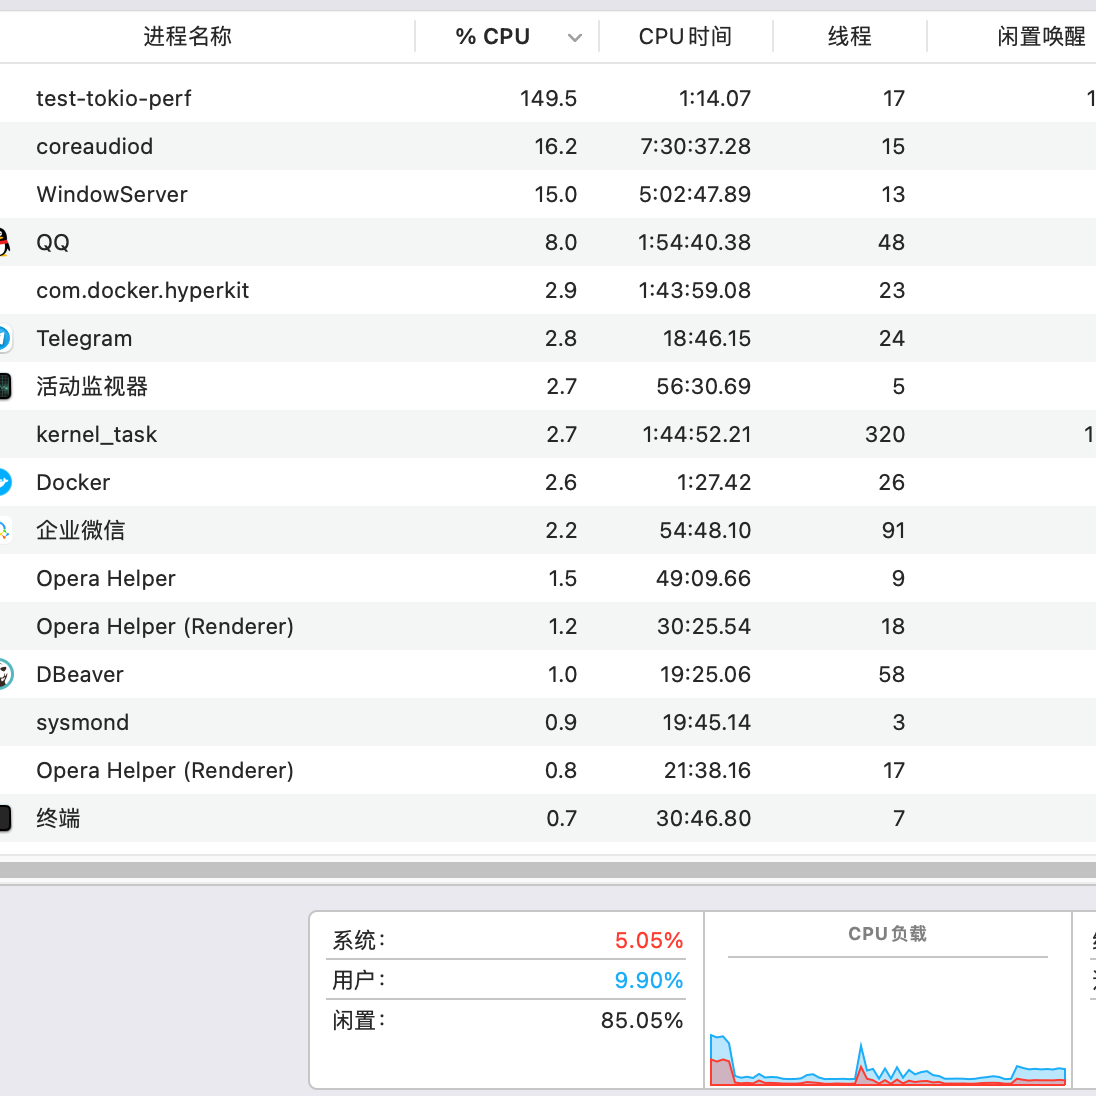Screen dimensions: 1096x1096
Task: Click the 149.5 CPU value
Action: (548, 99)
